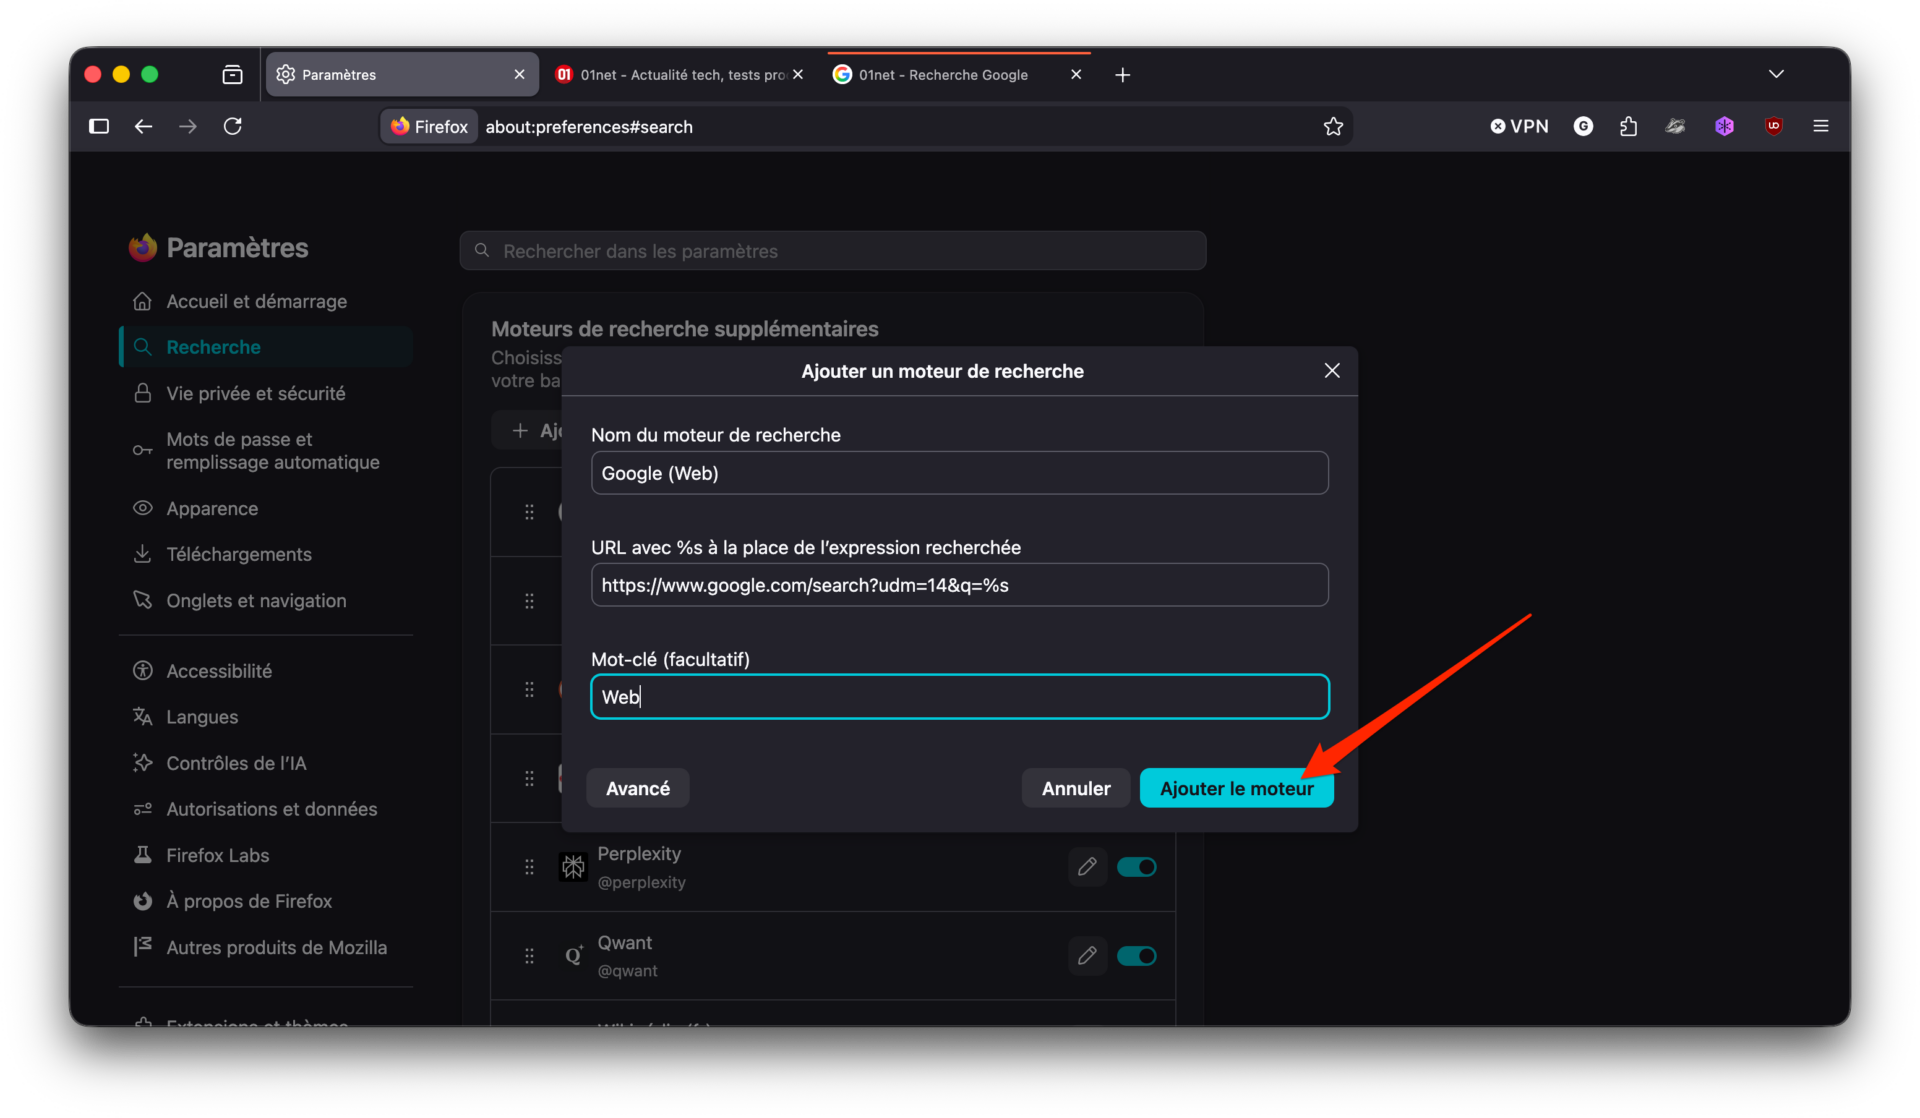Click the tab overview icon beside window controls

[232, 74]
